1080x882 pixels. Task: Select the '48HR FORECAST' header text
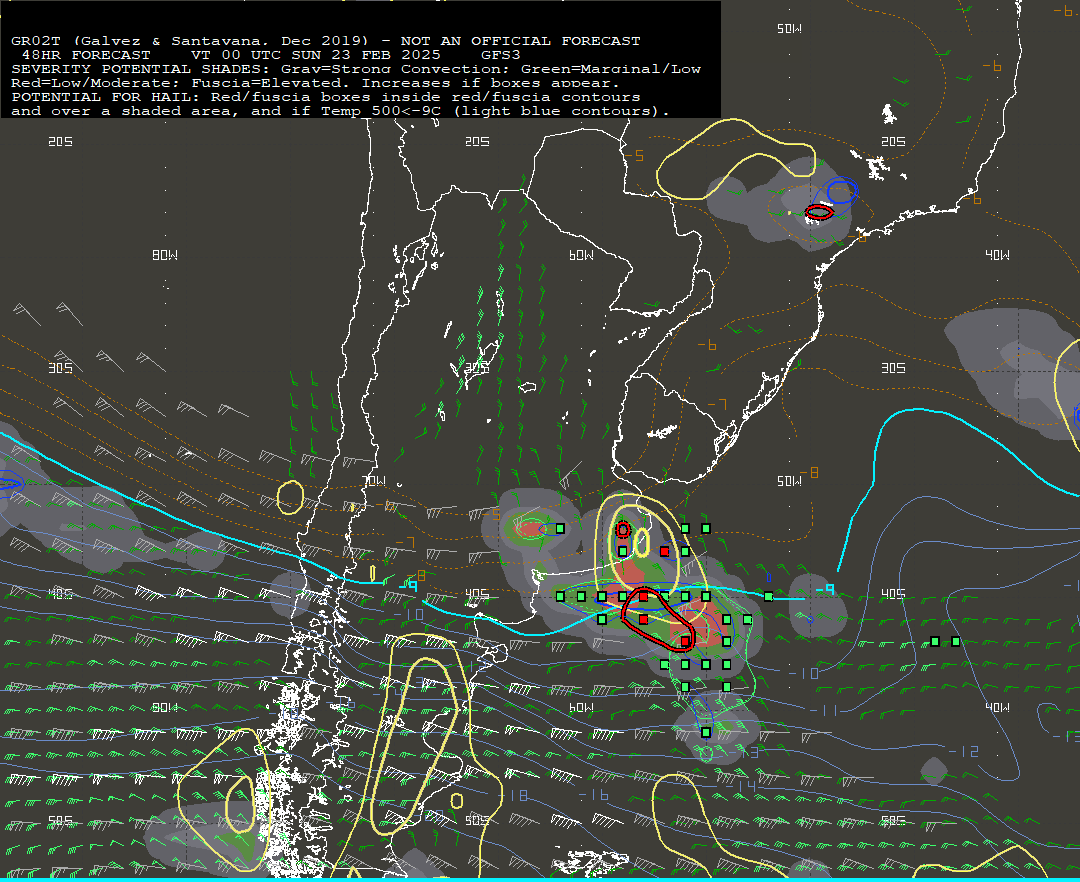(x=86, y=54)
